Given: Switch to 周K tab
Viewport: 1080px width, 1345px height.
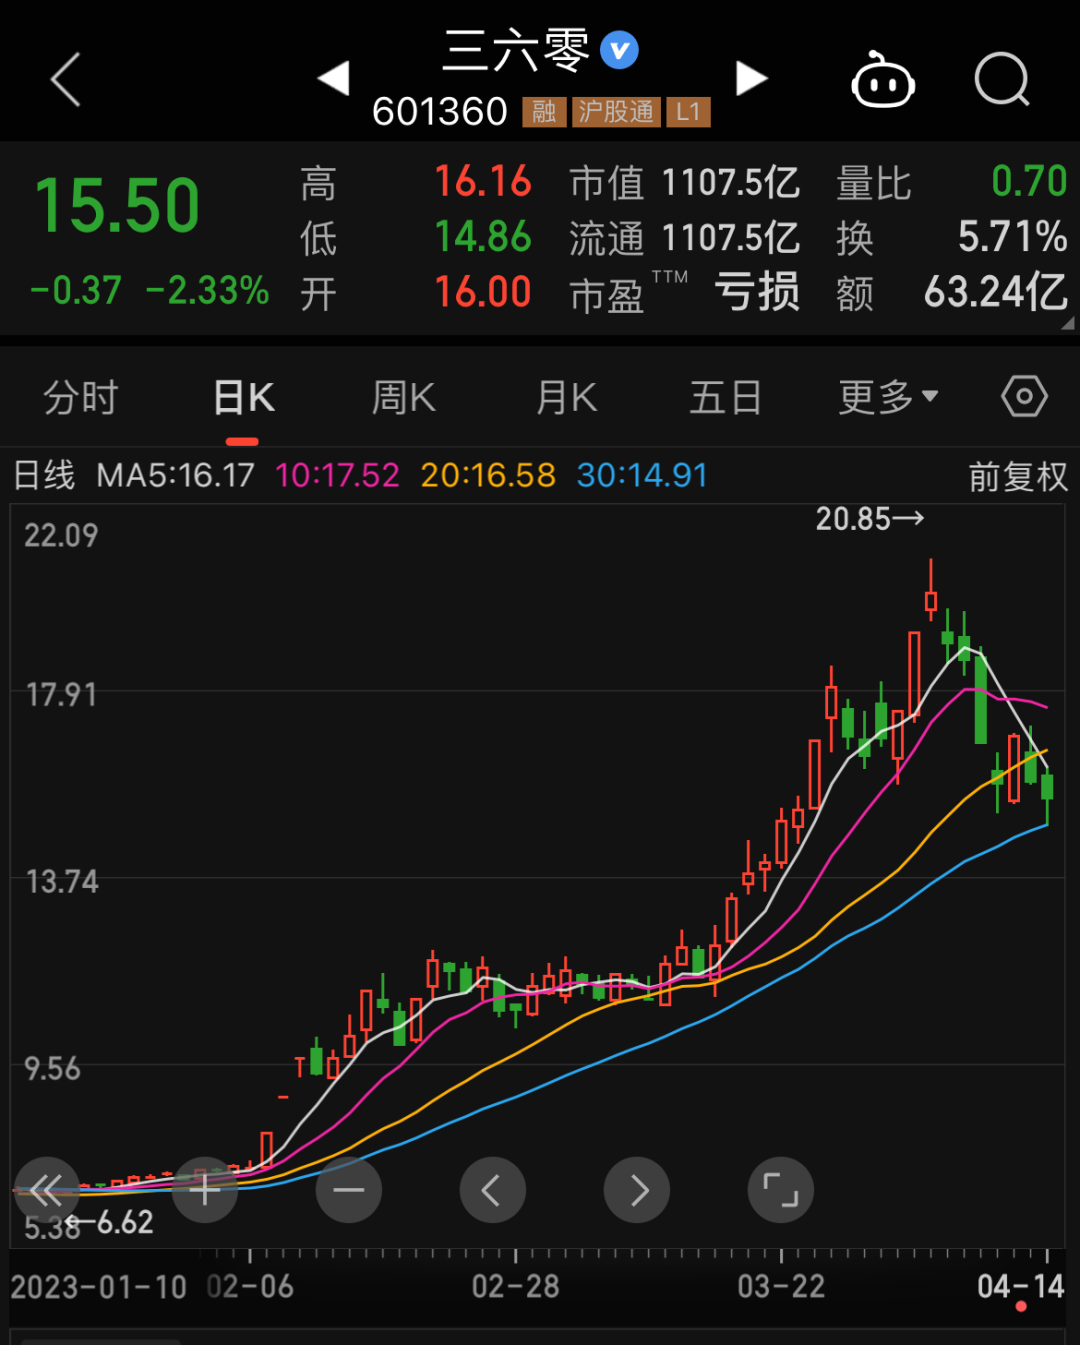Looking at the screenshot, I should pos(404,398).
